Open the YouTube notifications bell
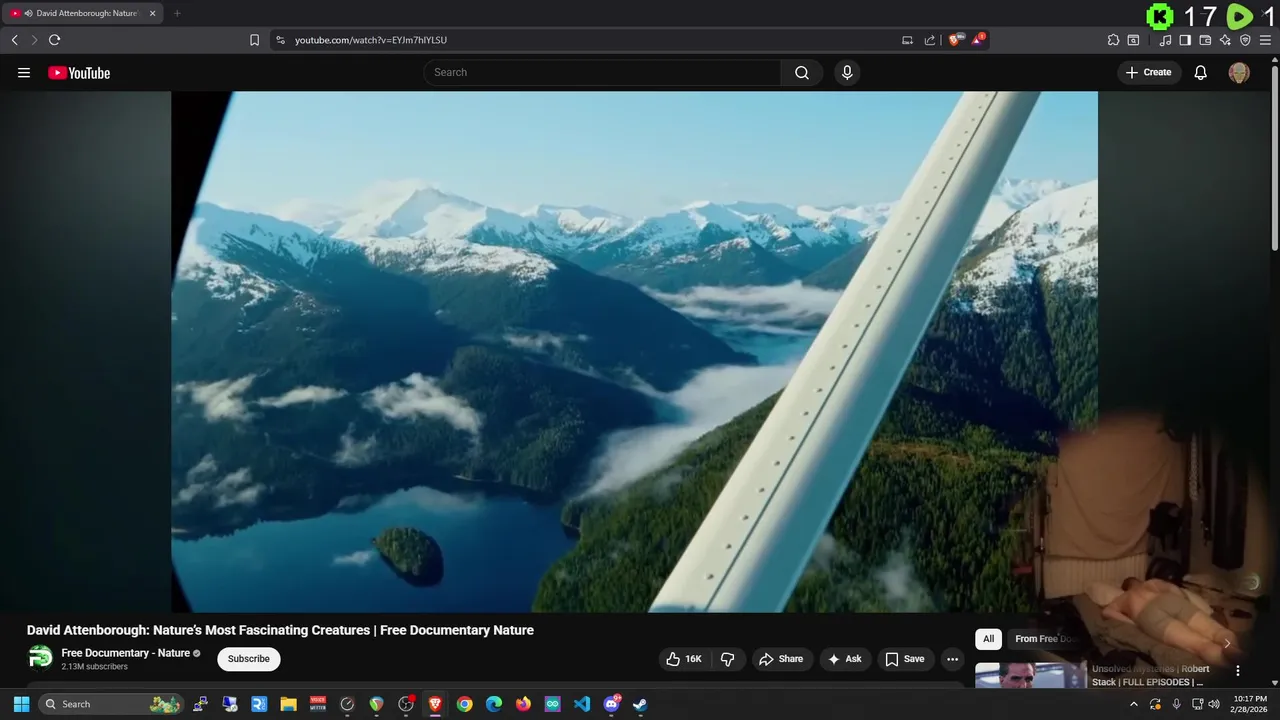 pyautogui.click(x=1201, y=72)
